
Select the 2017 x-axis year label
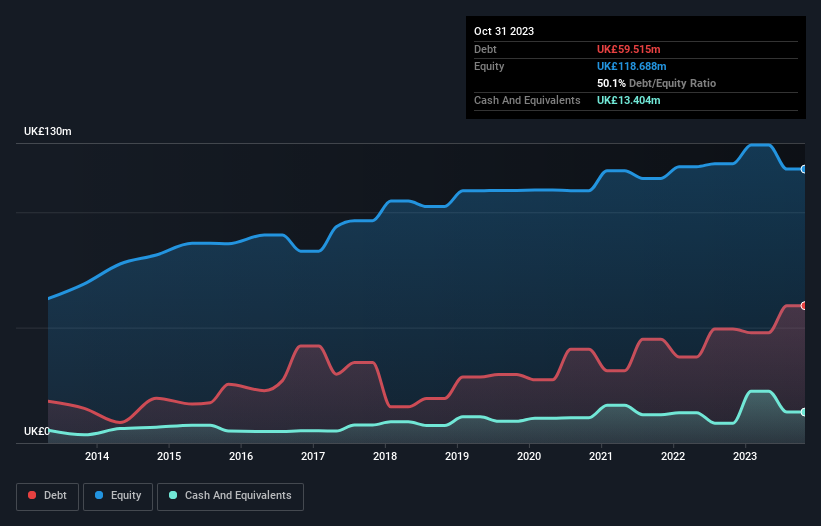(313, 457)
